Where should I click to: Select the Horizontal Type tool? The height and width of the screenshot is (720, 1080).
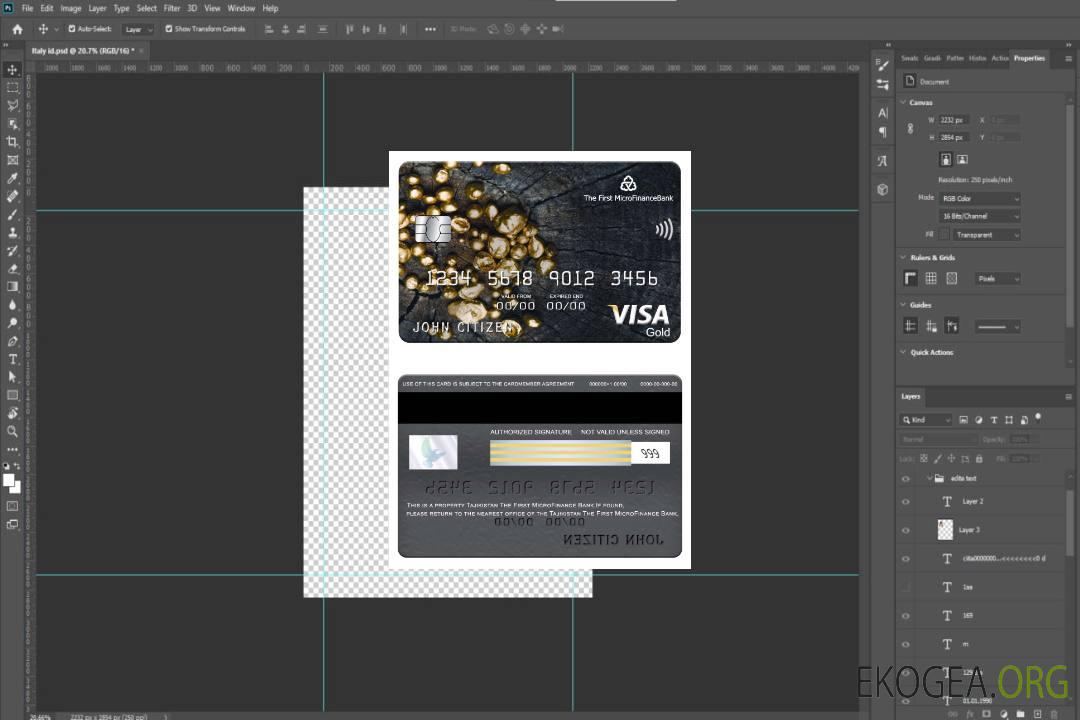(12, 359)
